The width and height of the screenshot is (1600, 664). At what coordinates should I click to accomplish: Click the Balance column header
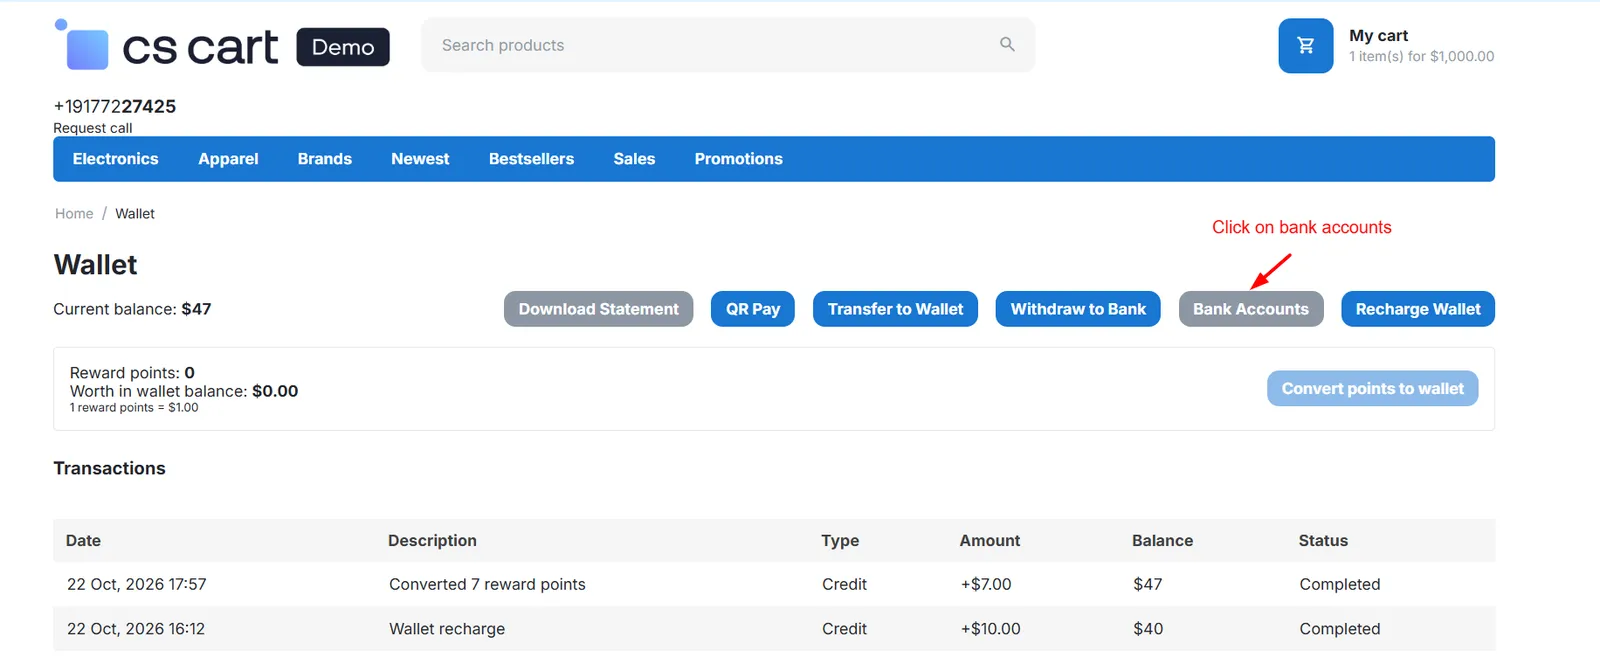[1162, 541]
